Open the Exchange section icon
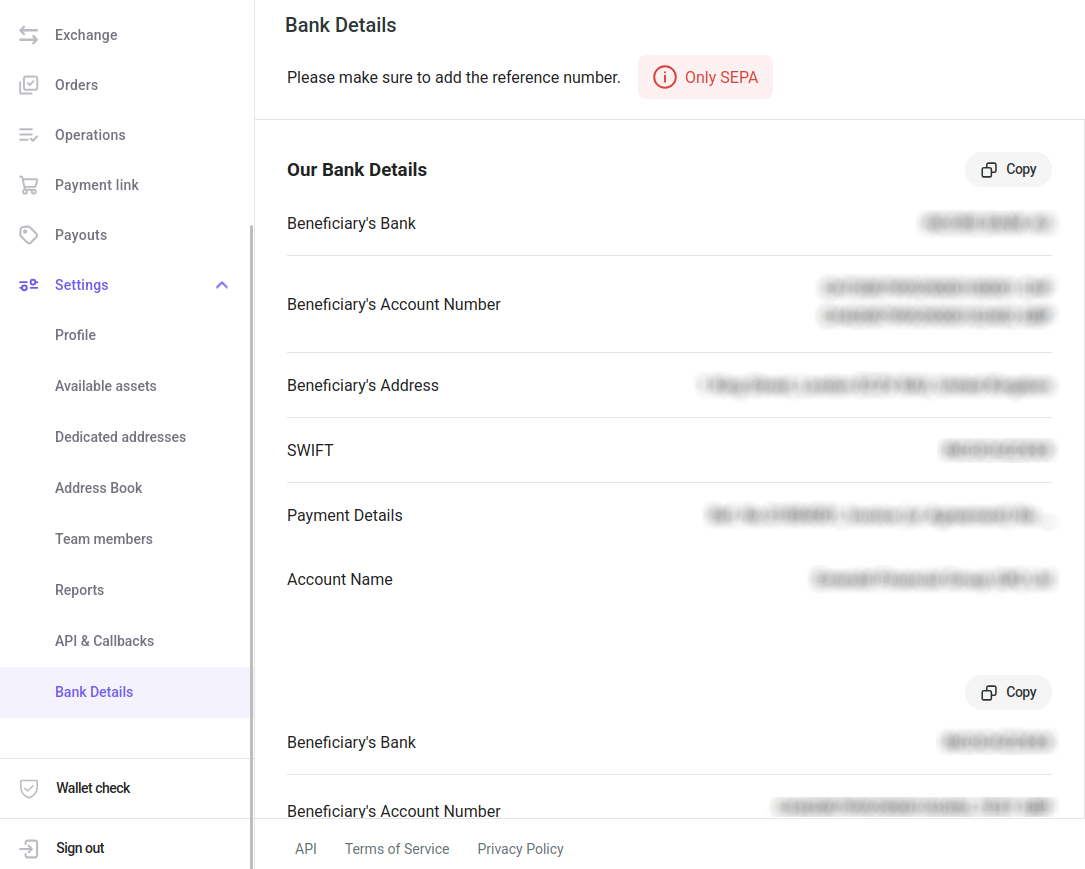The image size is (1085, 869). [x=29, y=34]
